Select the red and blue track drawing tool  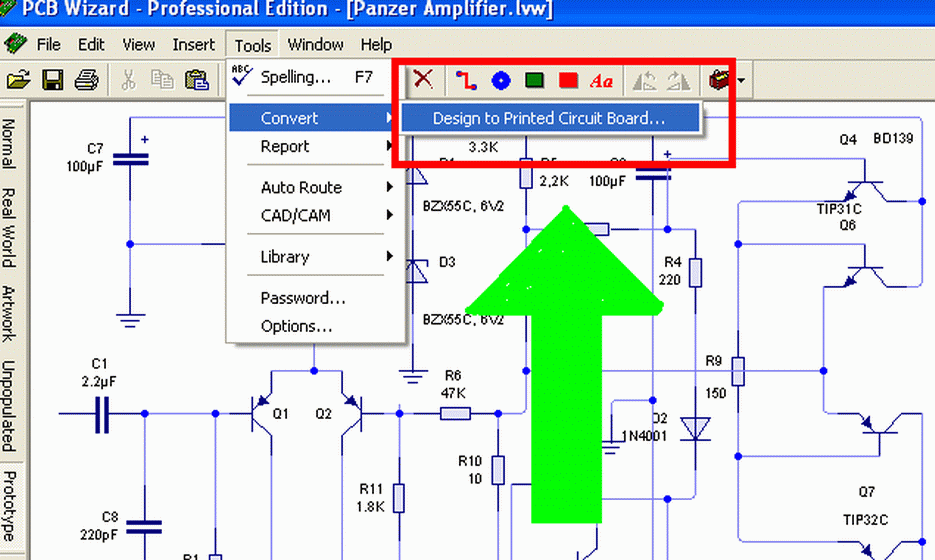(x=466, y=81)
